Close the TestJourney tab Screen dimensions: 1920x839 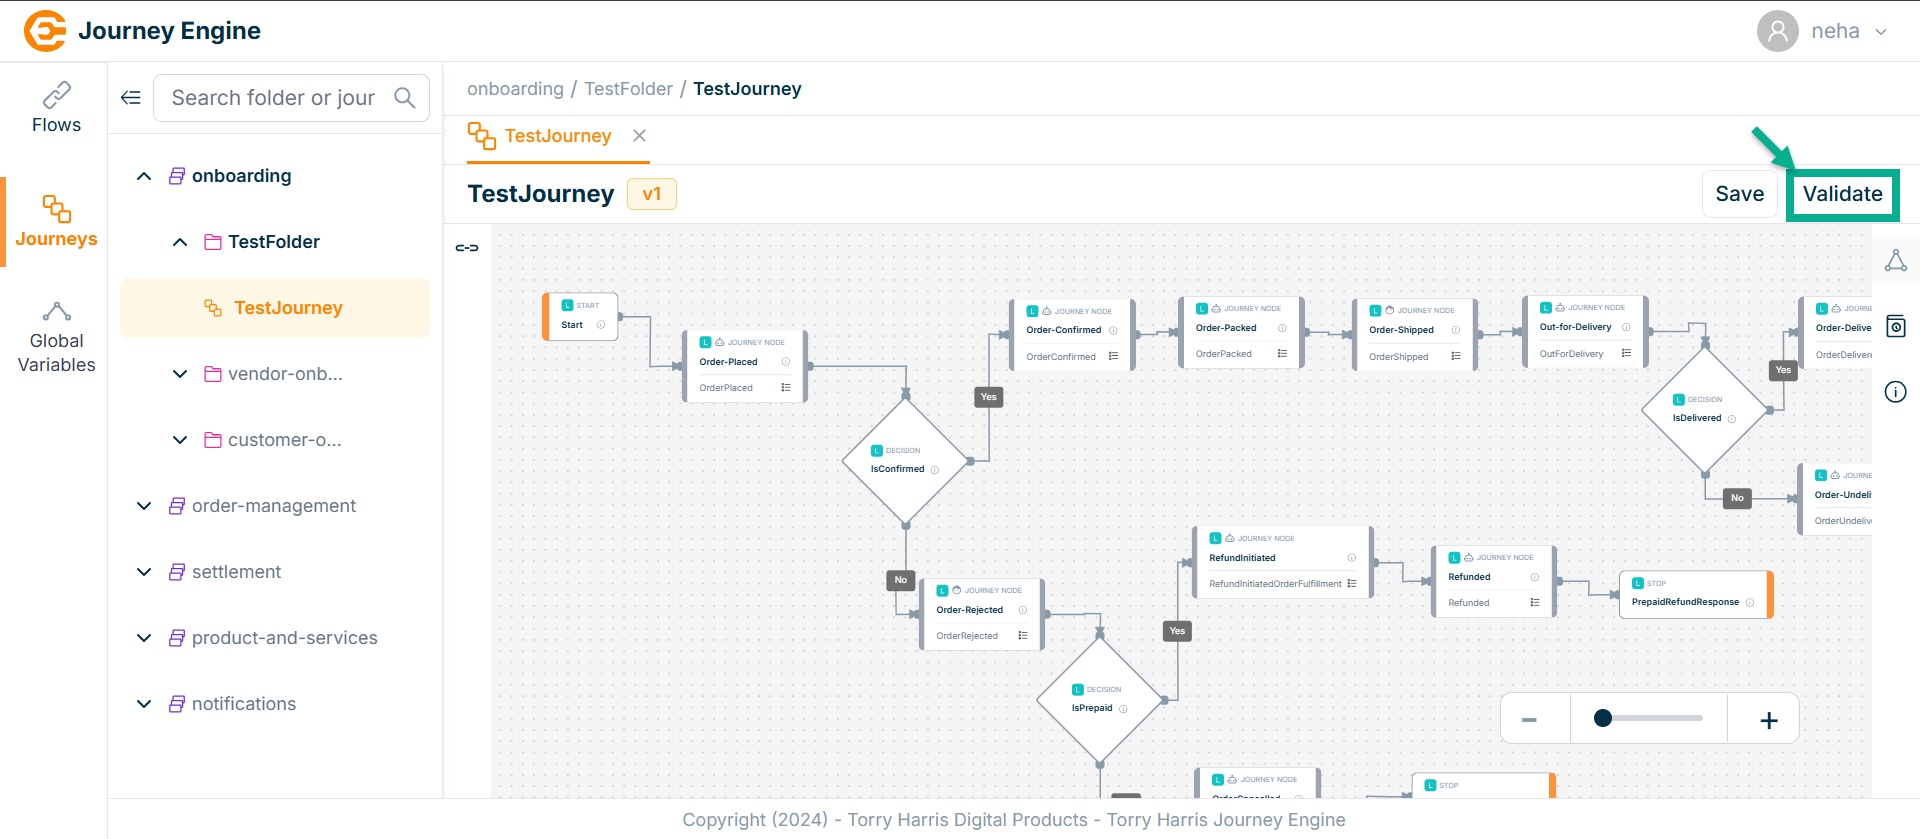click(639, 136)
